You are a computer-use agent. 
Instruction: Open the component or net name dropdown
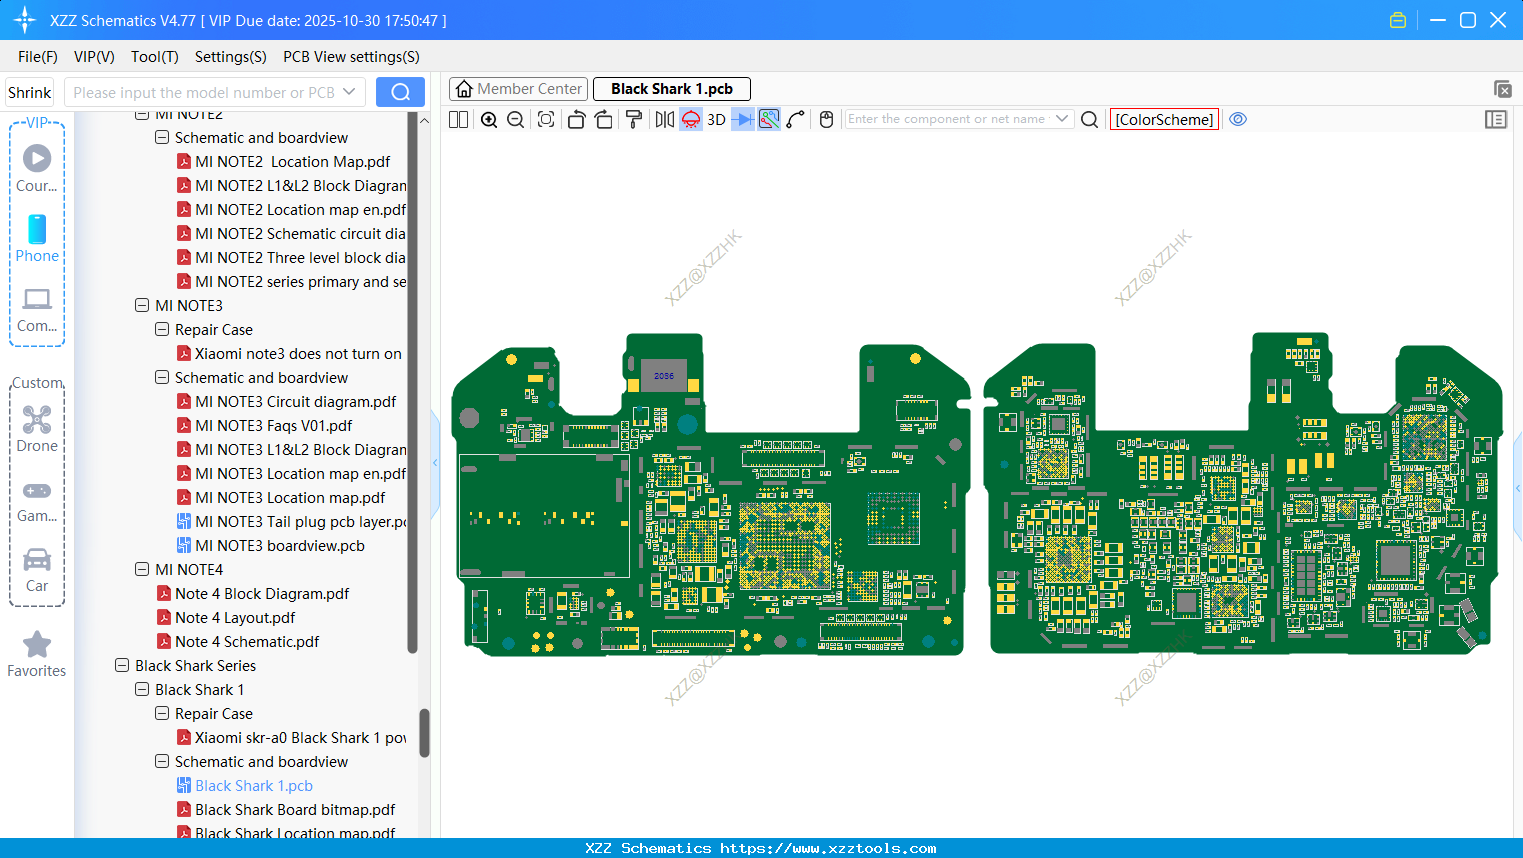[x=1062, y=119]
